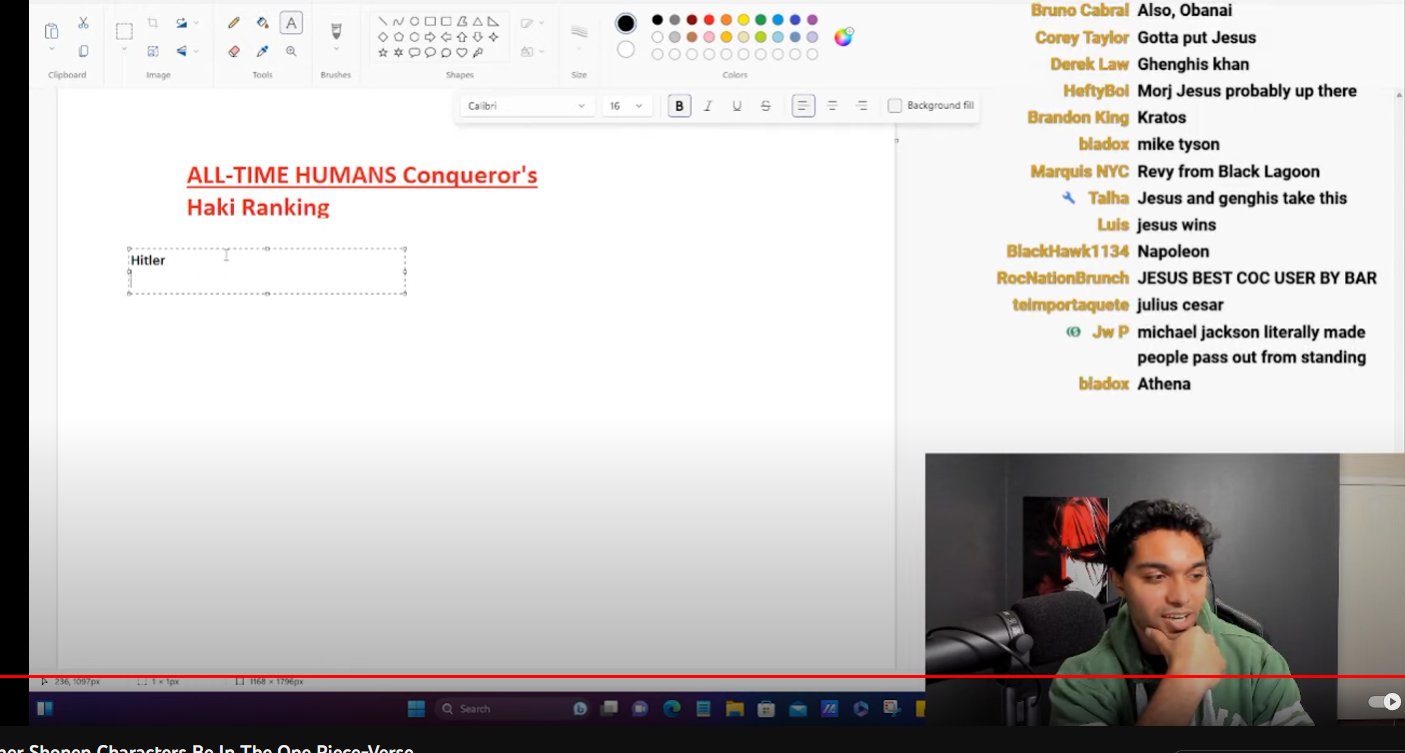
Task: Open the shape Fill dropdown
Action: tap(531, 51)
